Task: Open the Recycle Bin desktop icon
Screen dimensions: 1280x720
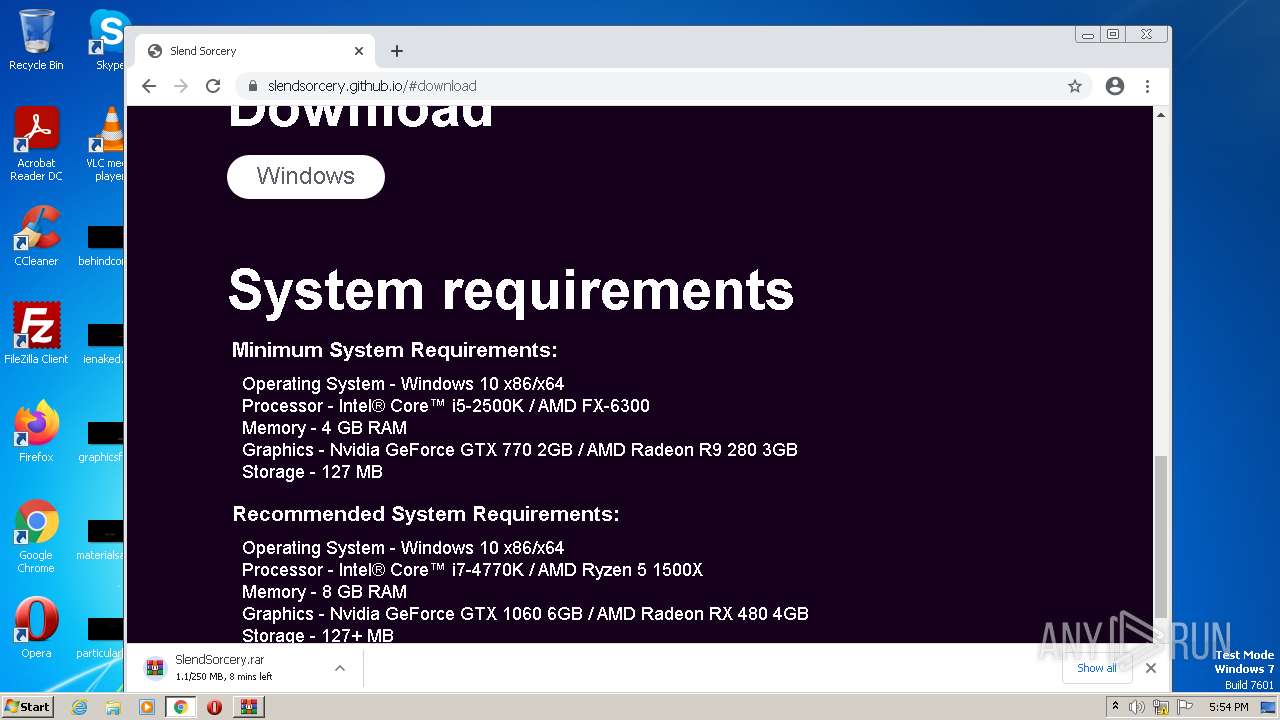Action: pyautogui.click(x=36, y=40)
